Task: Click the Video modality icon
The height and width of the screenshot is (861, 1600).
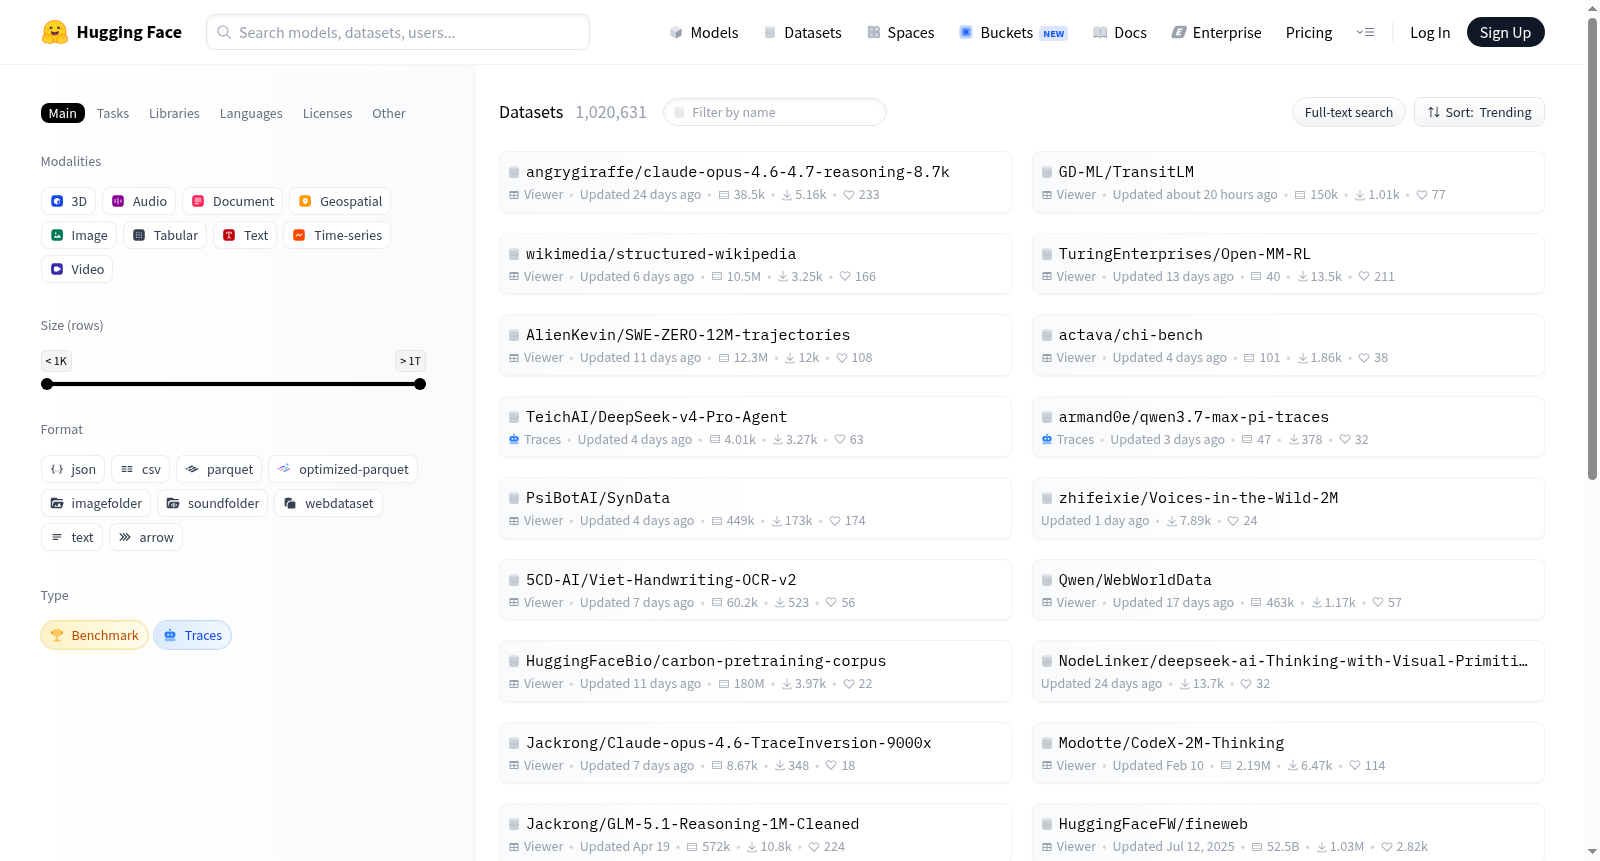Action: click(x=57, y=269)
